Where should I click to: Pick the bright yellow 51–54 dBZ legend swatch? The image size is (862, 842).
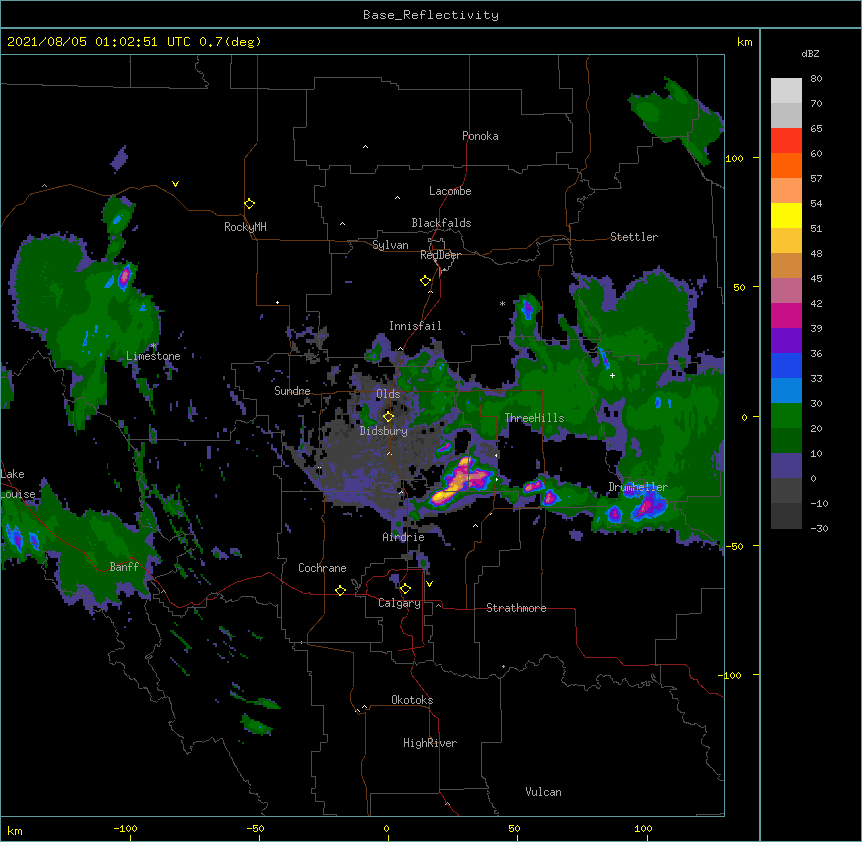tap(786, 215)
